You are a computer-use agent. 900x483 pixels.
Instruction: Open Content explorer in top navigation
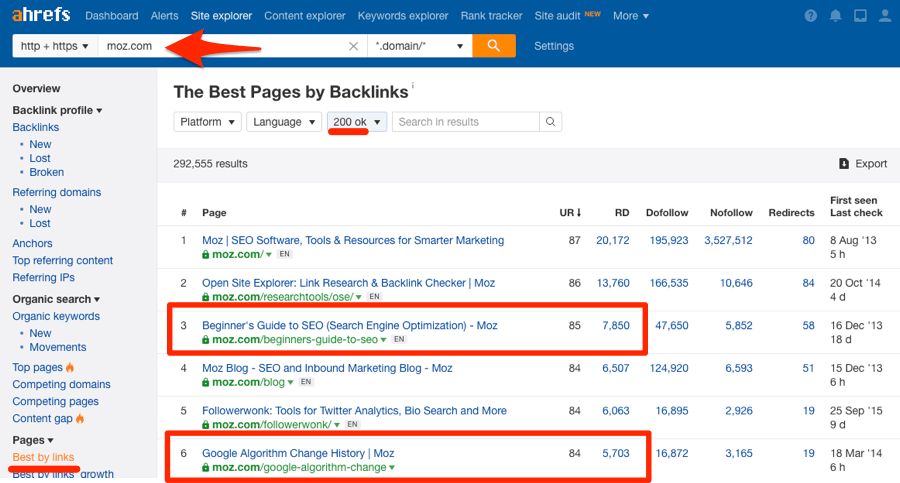click(x=305, y=16)
